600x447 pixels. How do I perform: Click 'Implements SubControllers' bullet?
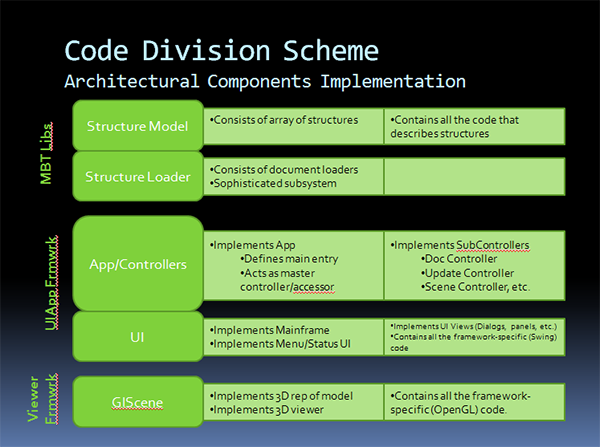tap(460, 245)
